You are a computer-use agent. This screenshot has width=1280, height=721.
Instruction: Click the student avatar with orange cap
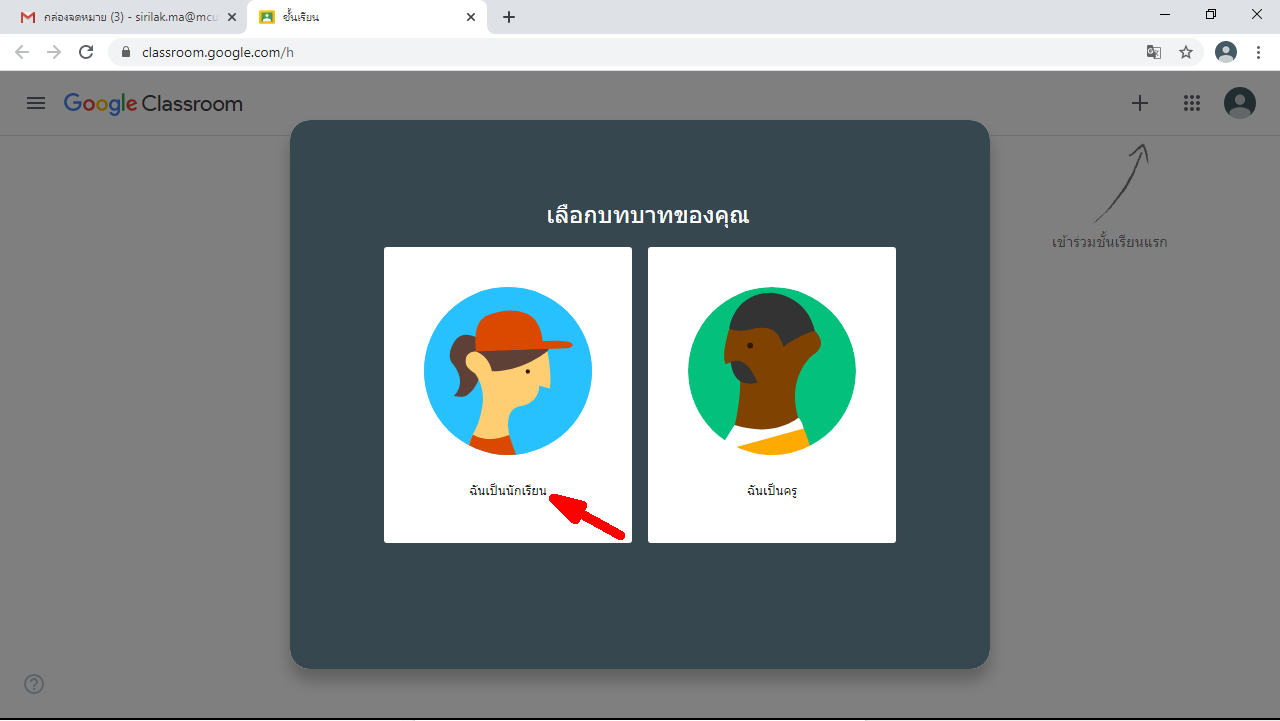508,371
